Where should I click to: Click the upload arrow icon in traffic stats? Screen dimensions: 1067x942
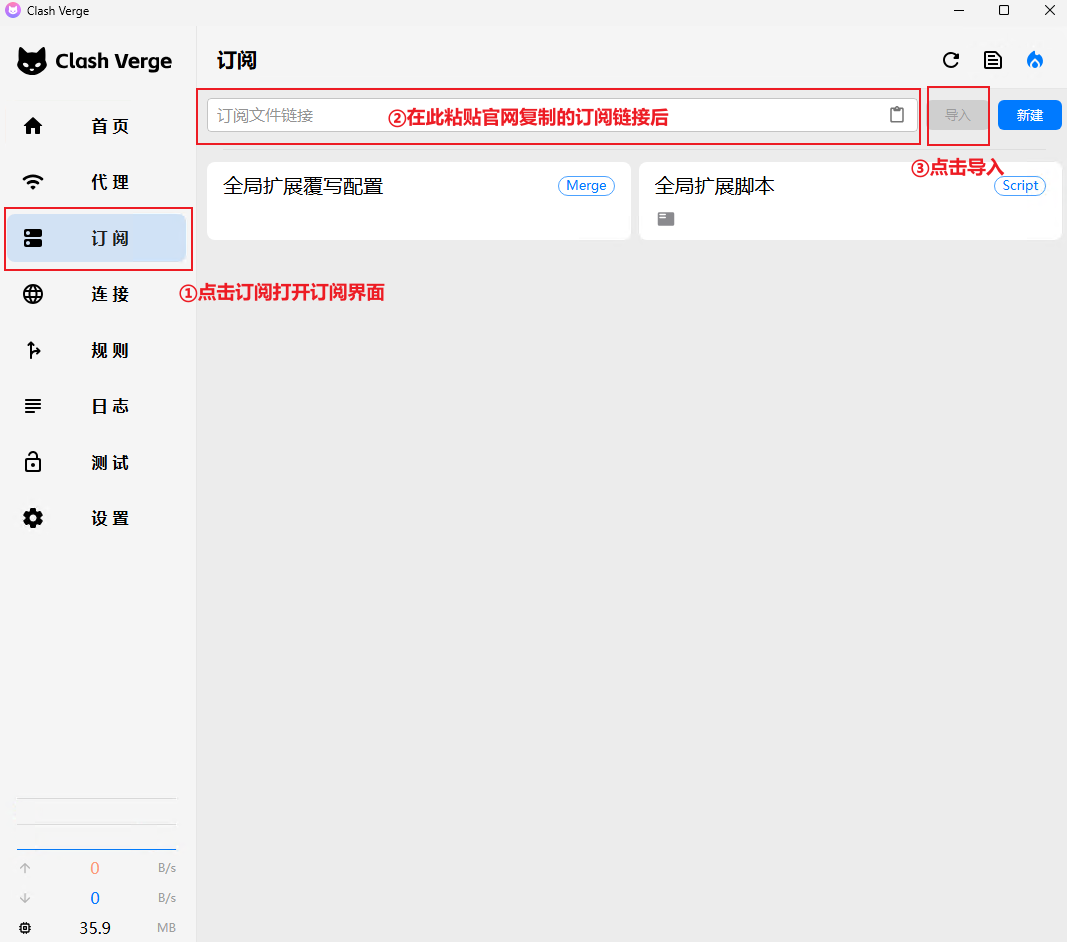coord(25,868)
